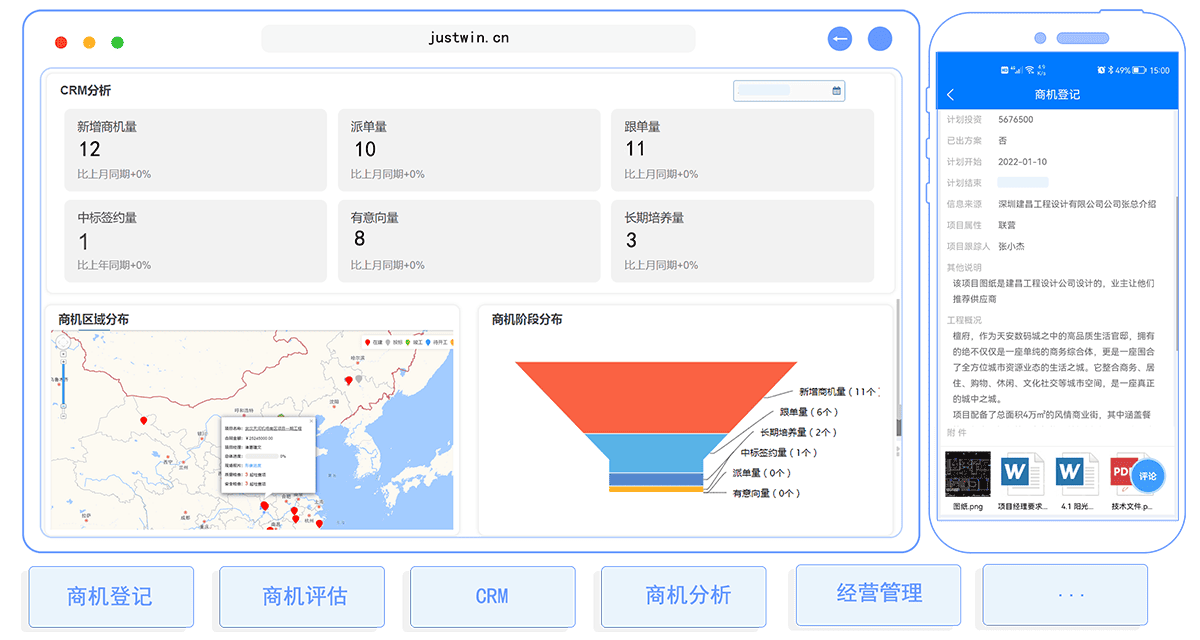This screenshot has height=640, width=1200.
Task: Open the project name link in the map popup
Action: point(273,428)
